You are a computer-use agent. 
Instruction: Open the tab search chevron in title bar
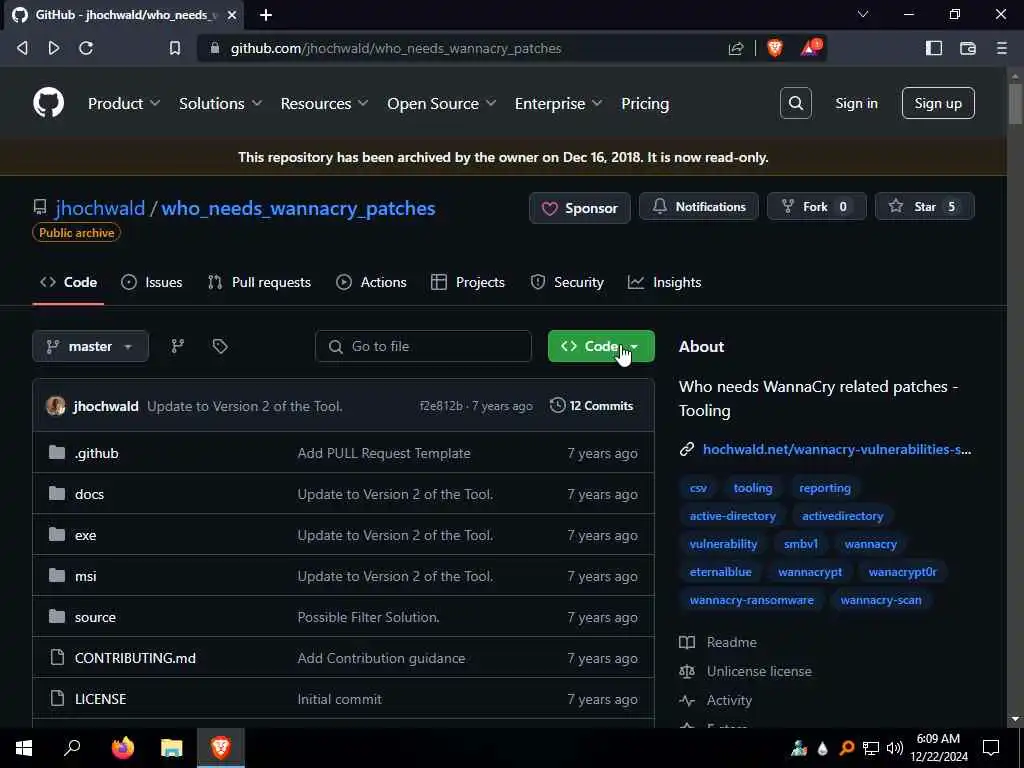(x=863, y=14)
